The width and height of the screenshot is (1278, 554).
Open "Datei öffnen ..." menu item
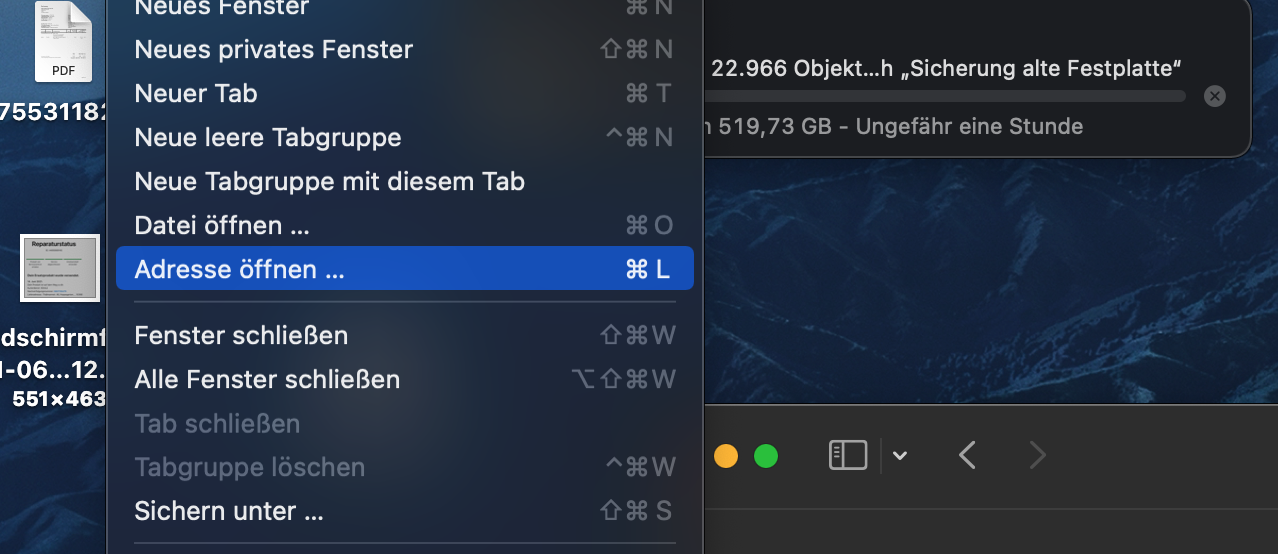[222, 225]
